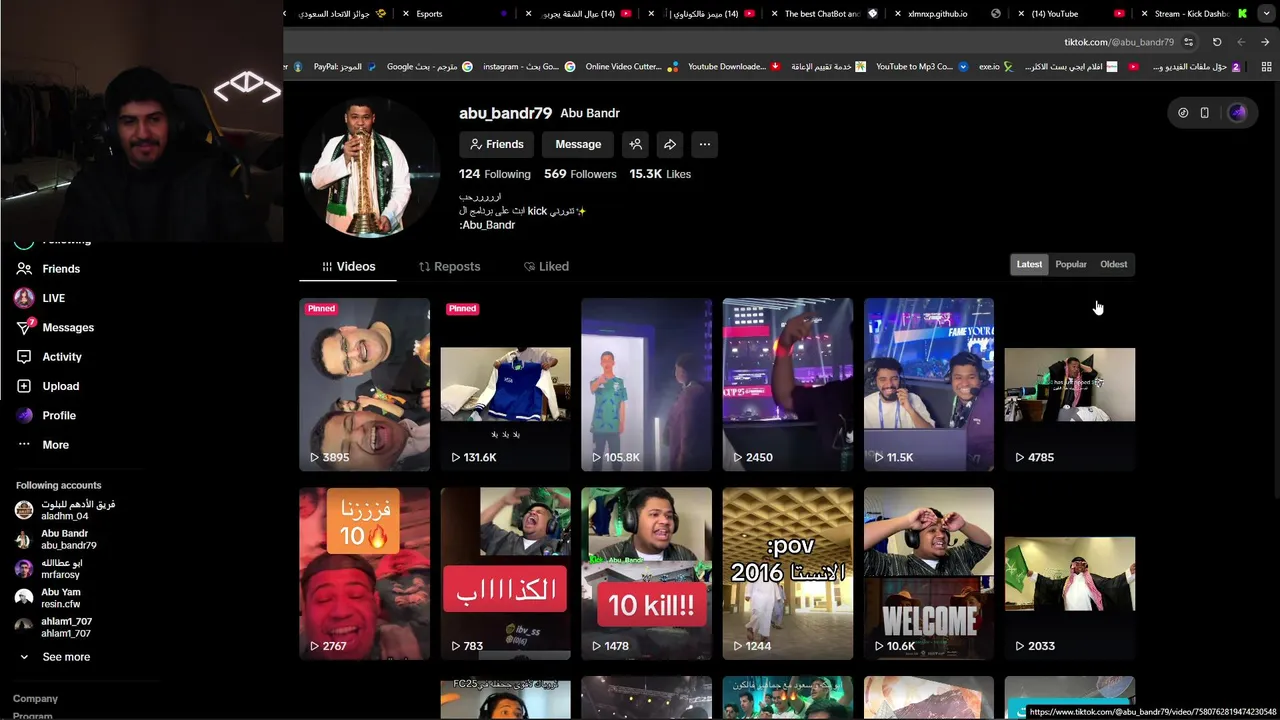Open the 569 Followers list

pyautogui.click(x=580, y=174)
